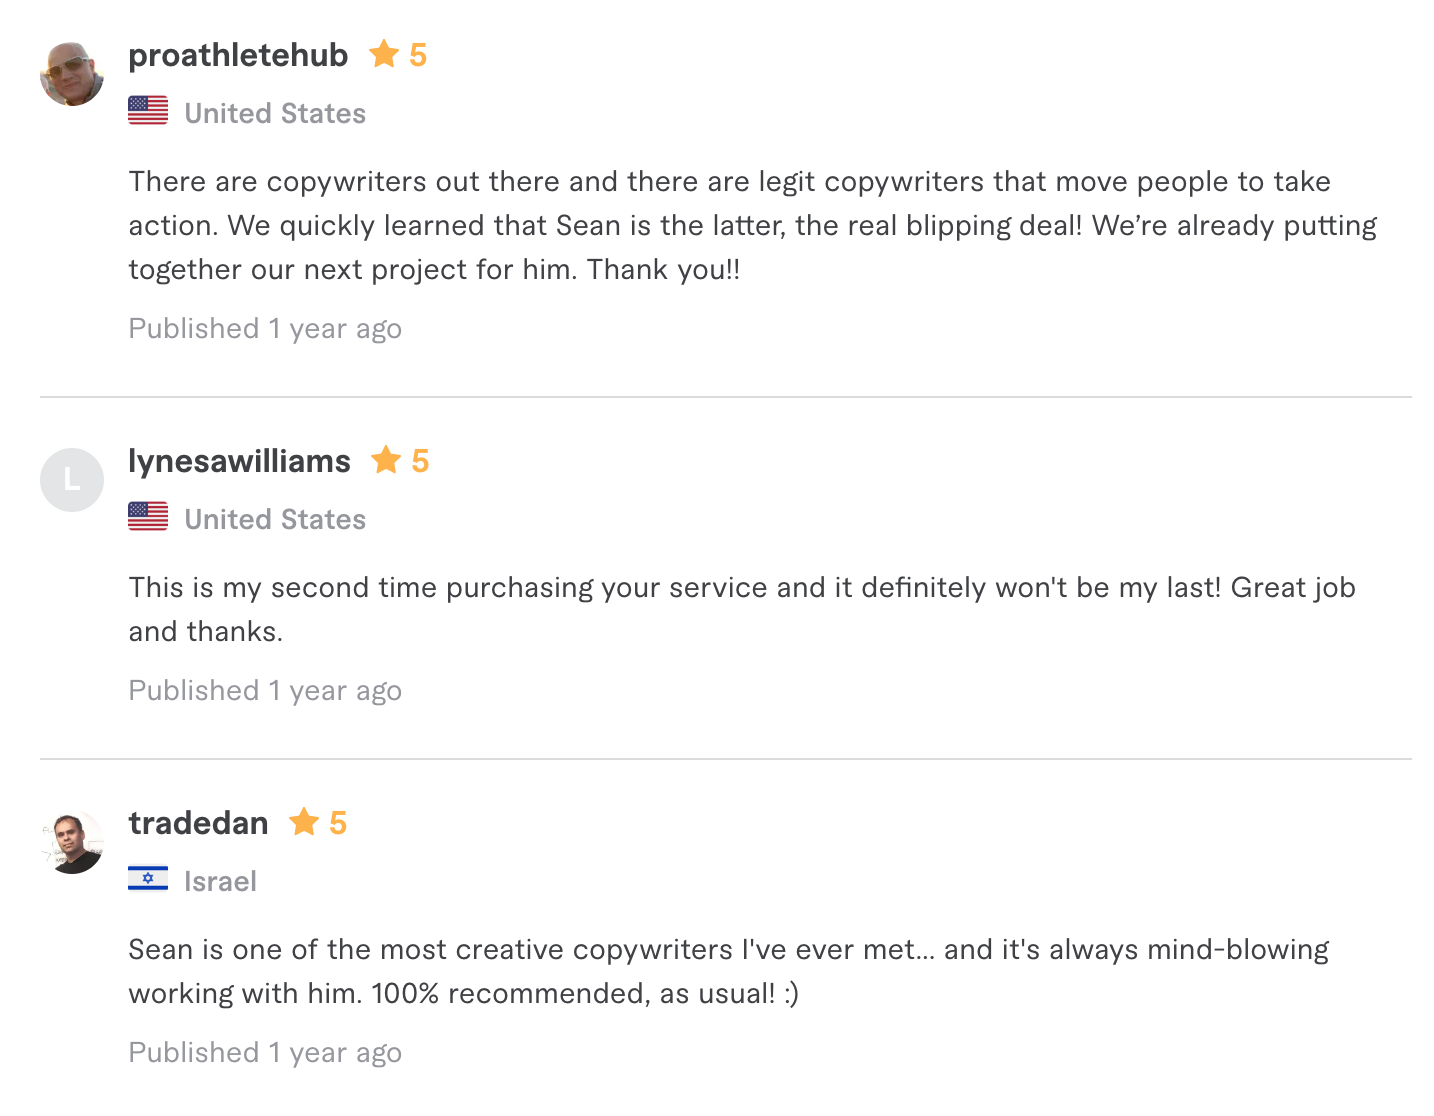Select United States label under lynesawilliams
Image resolution: width=1434 pixels, height=1116 pixels.
point(275,519)
